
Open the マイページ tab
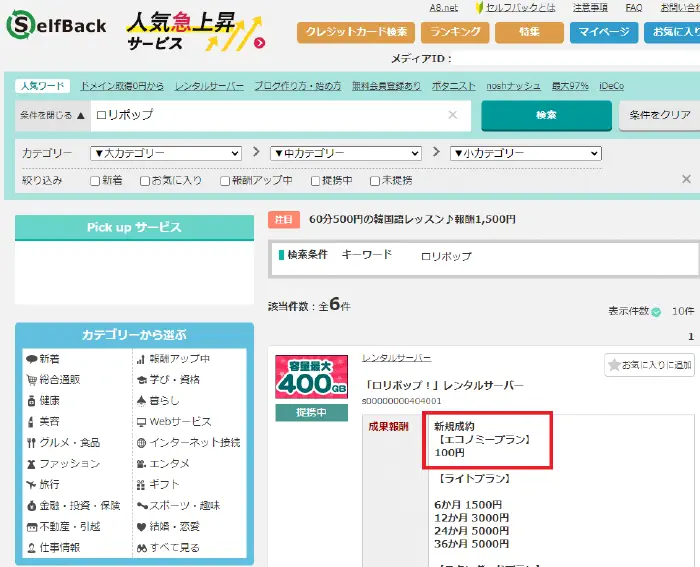coord(604,32)
